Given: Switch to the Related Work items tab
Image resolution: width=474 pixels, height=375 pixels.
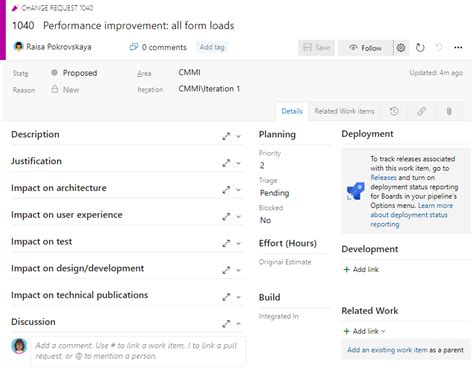Looking at the screenshot, I should point(344,111).
